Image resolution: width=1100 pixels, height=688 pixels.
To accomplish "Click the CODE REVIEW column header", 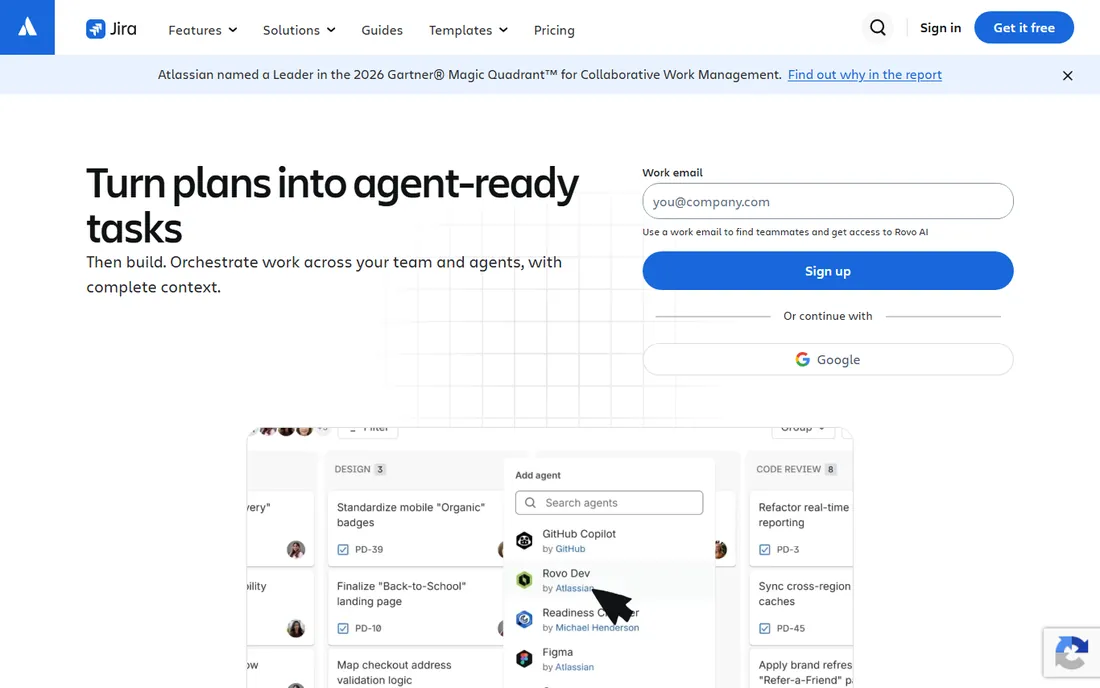I will pos(789,469).
